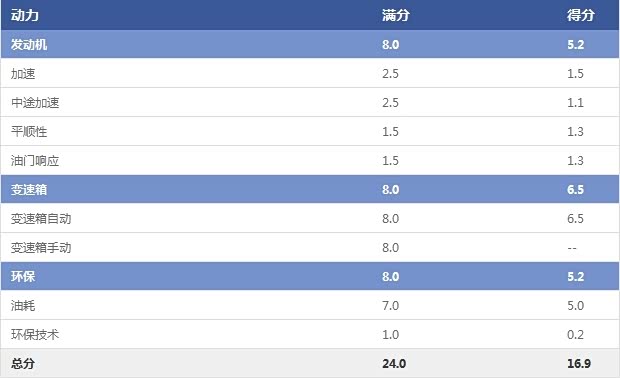Screen dimensions: 620x378
Task: Click the 环保 section header
Action: [310, 276]
